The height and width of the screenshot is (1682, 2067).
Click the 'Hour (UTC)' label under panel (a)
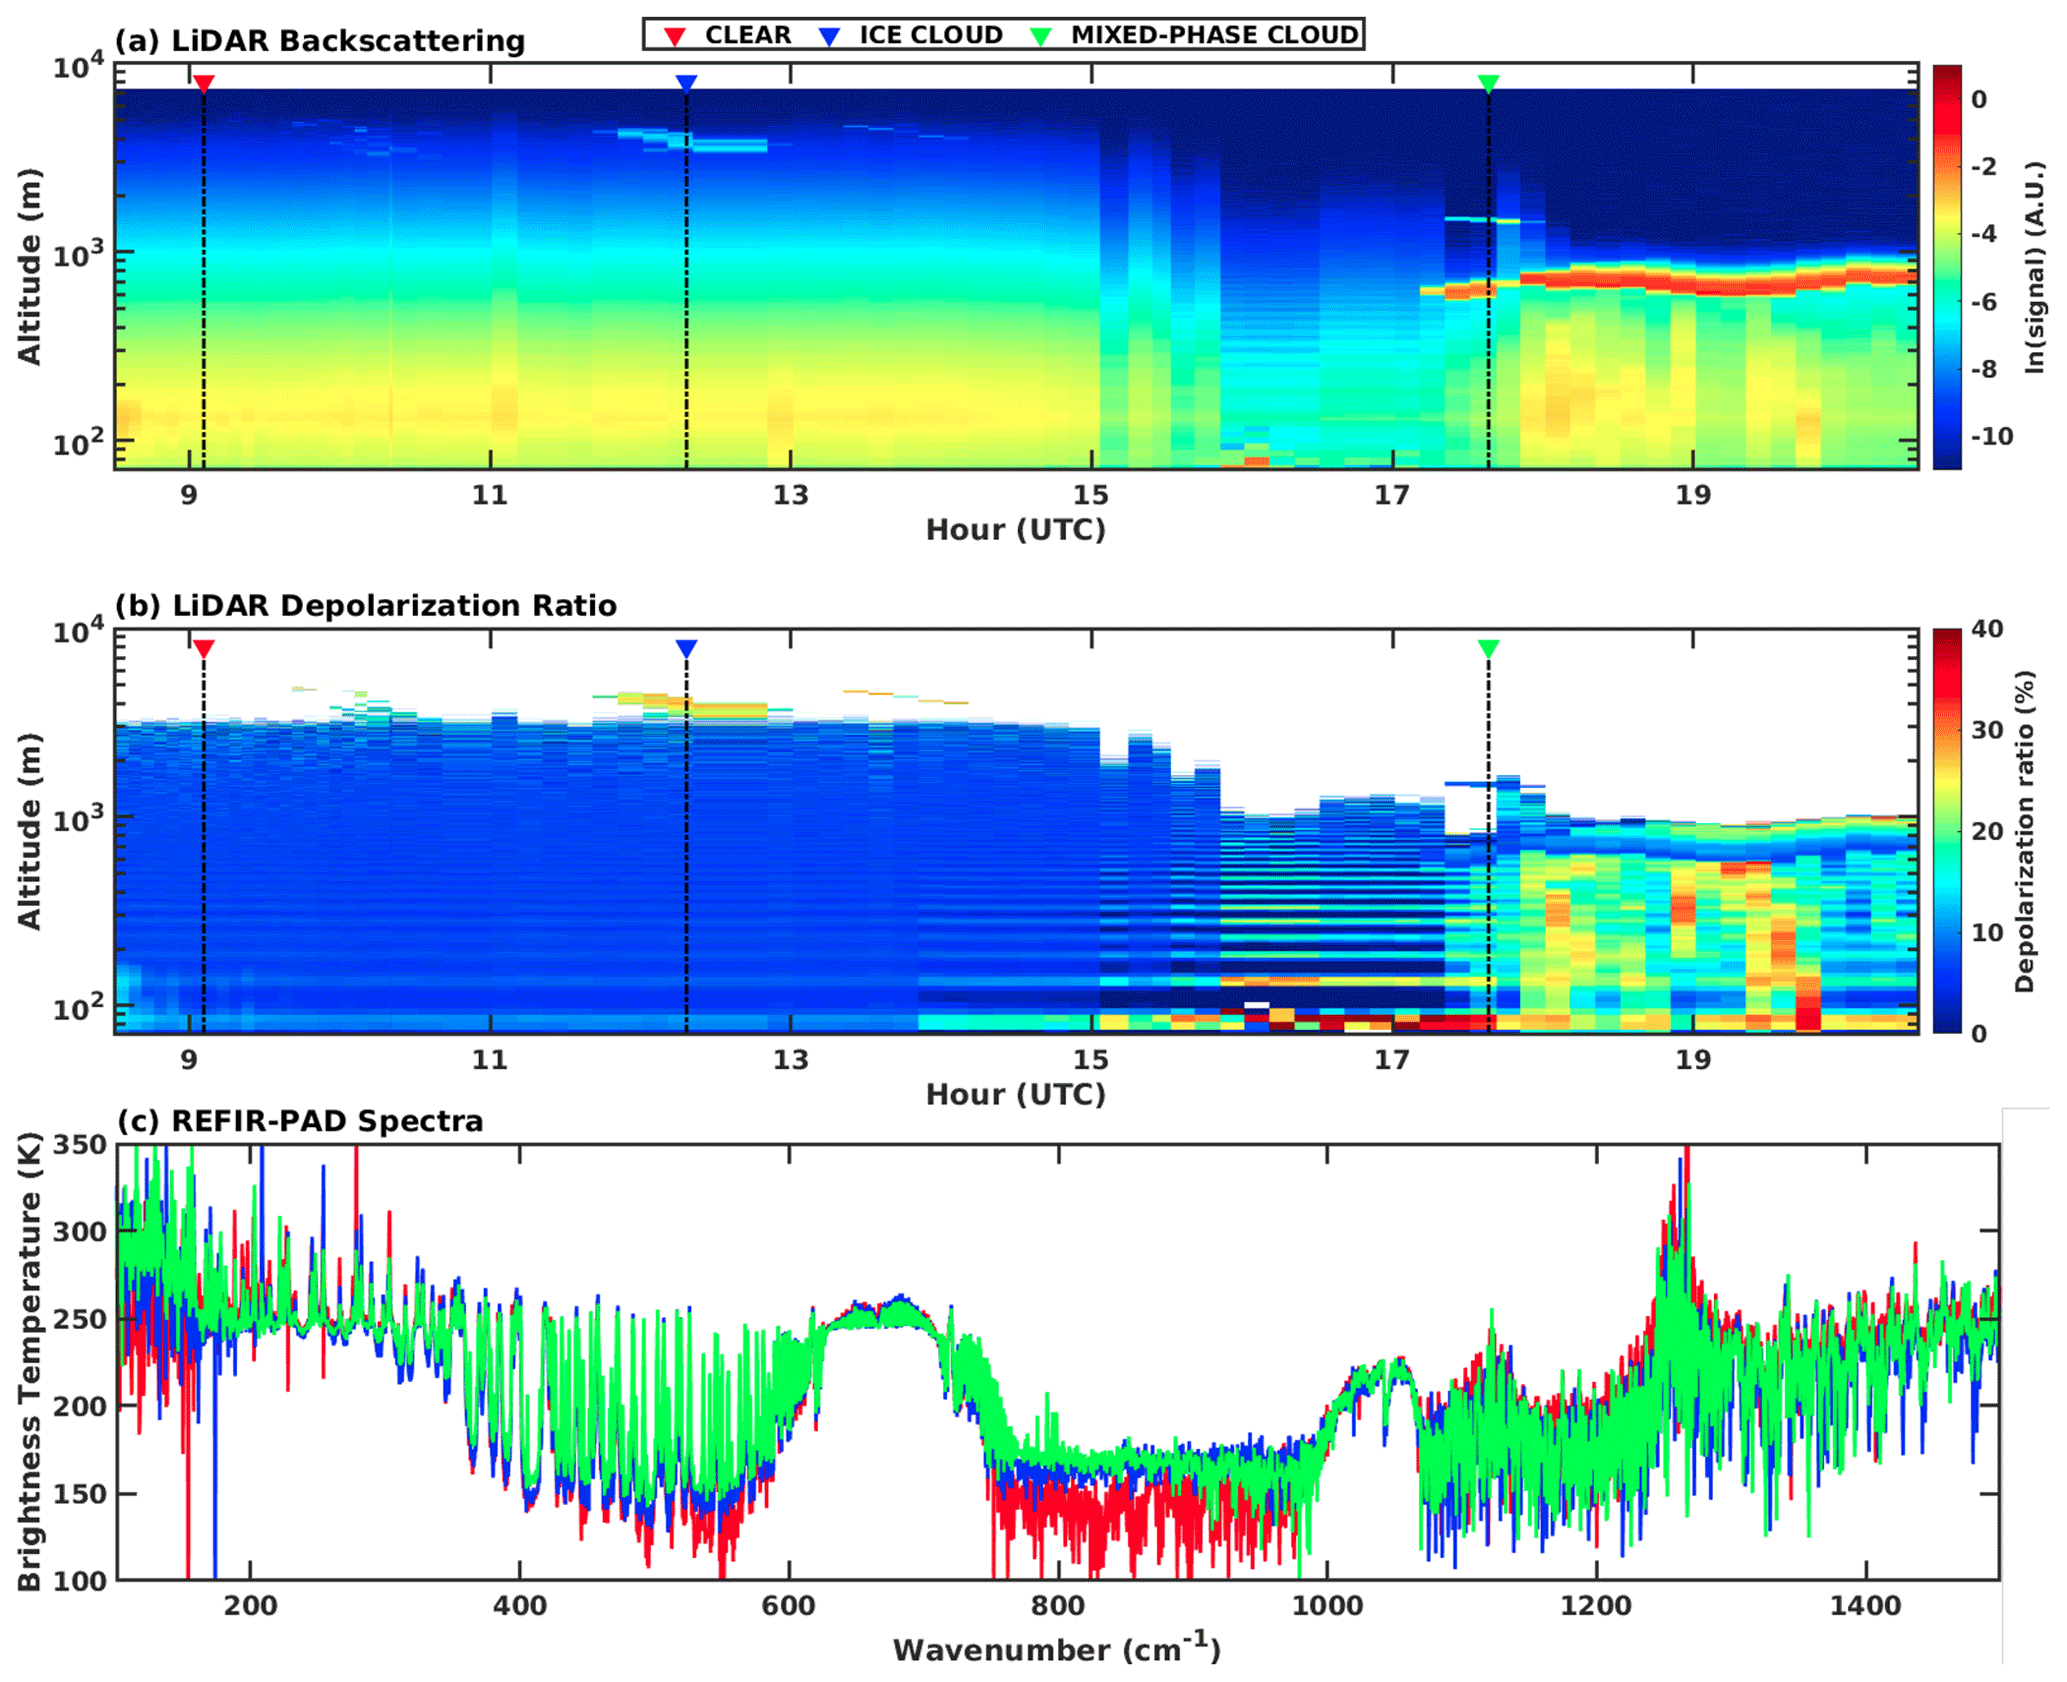tap(1015, 530)
